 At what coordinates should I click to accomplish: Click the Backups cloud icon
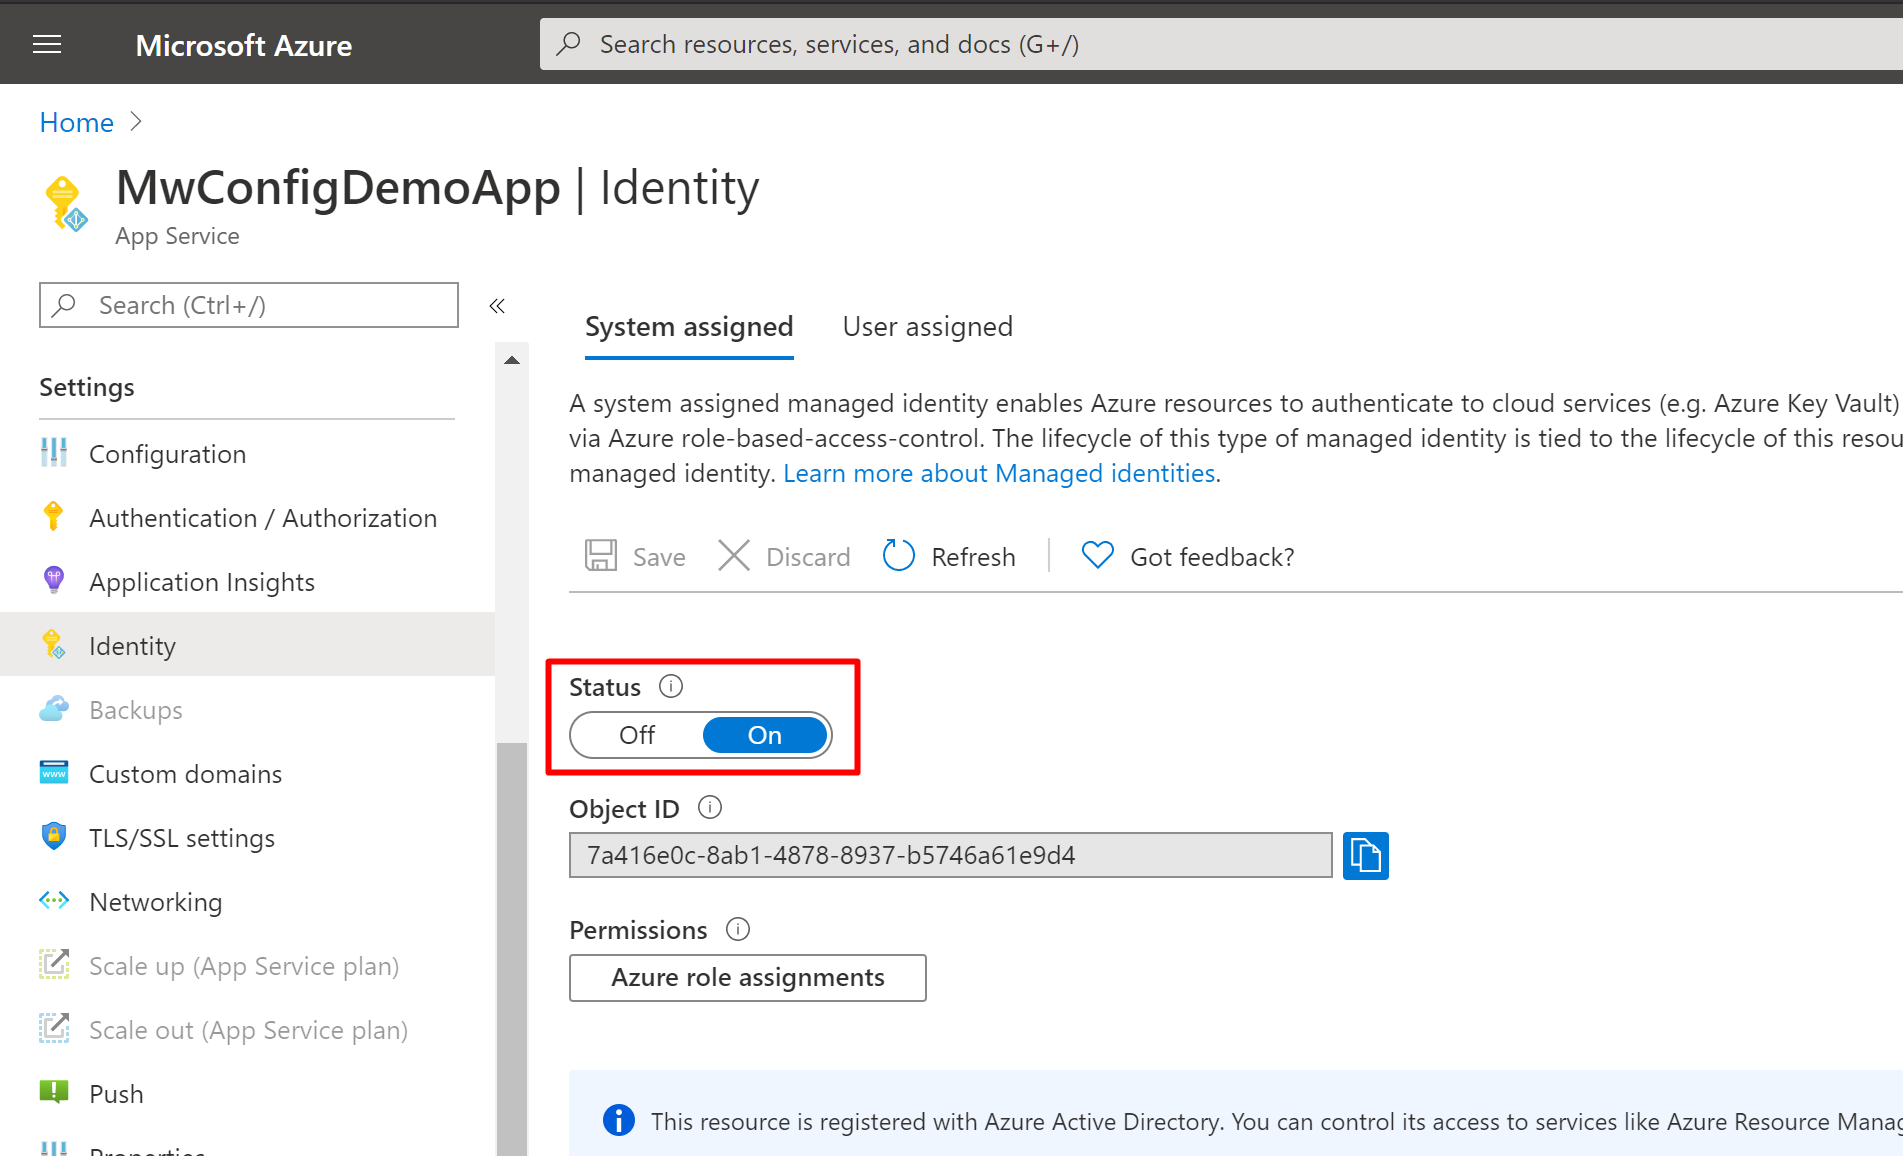pyautogui.click(x=53, y=709)
